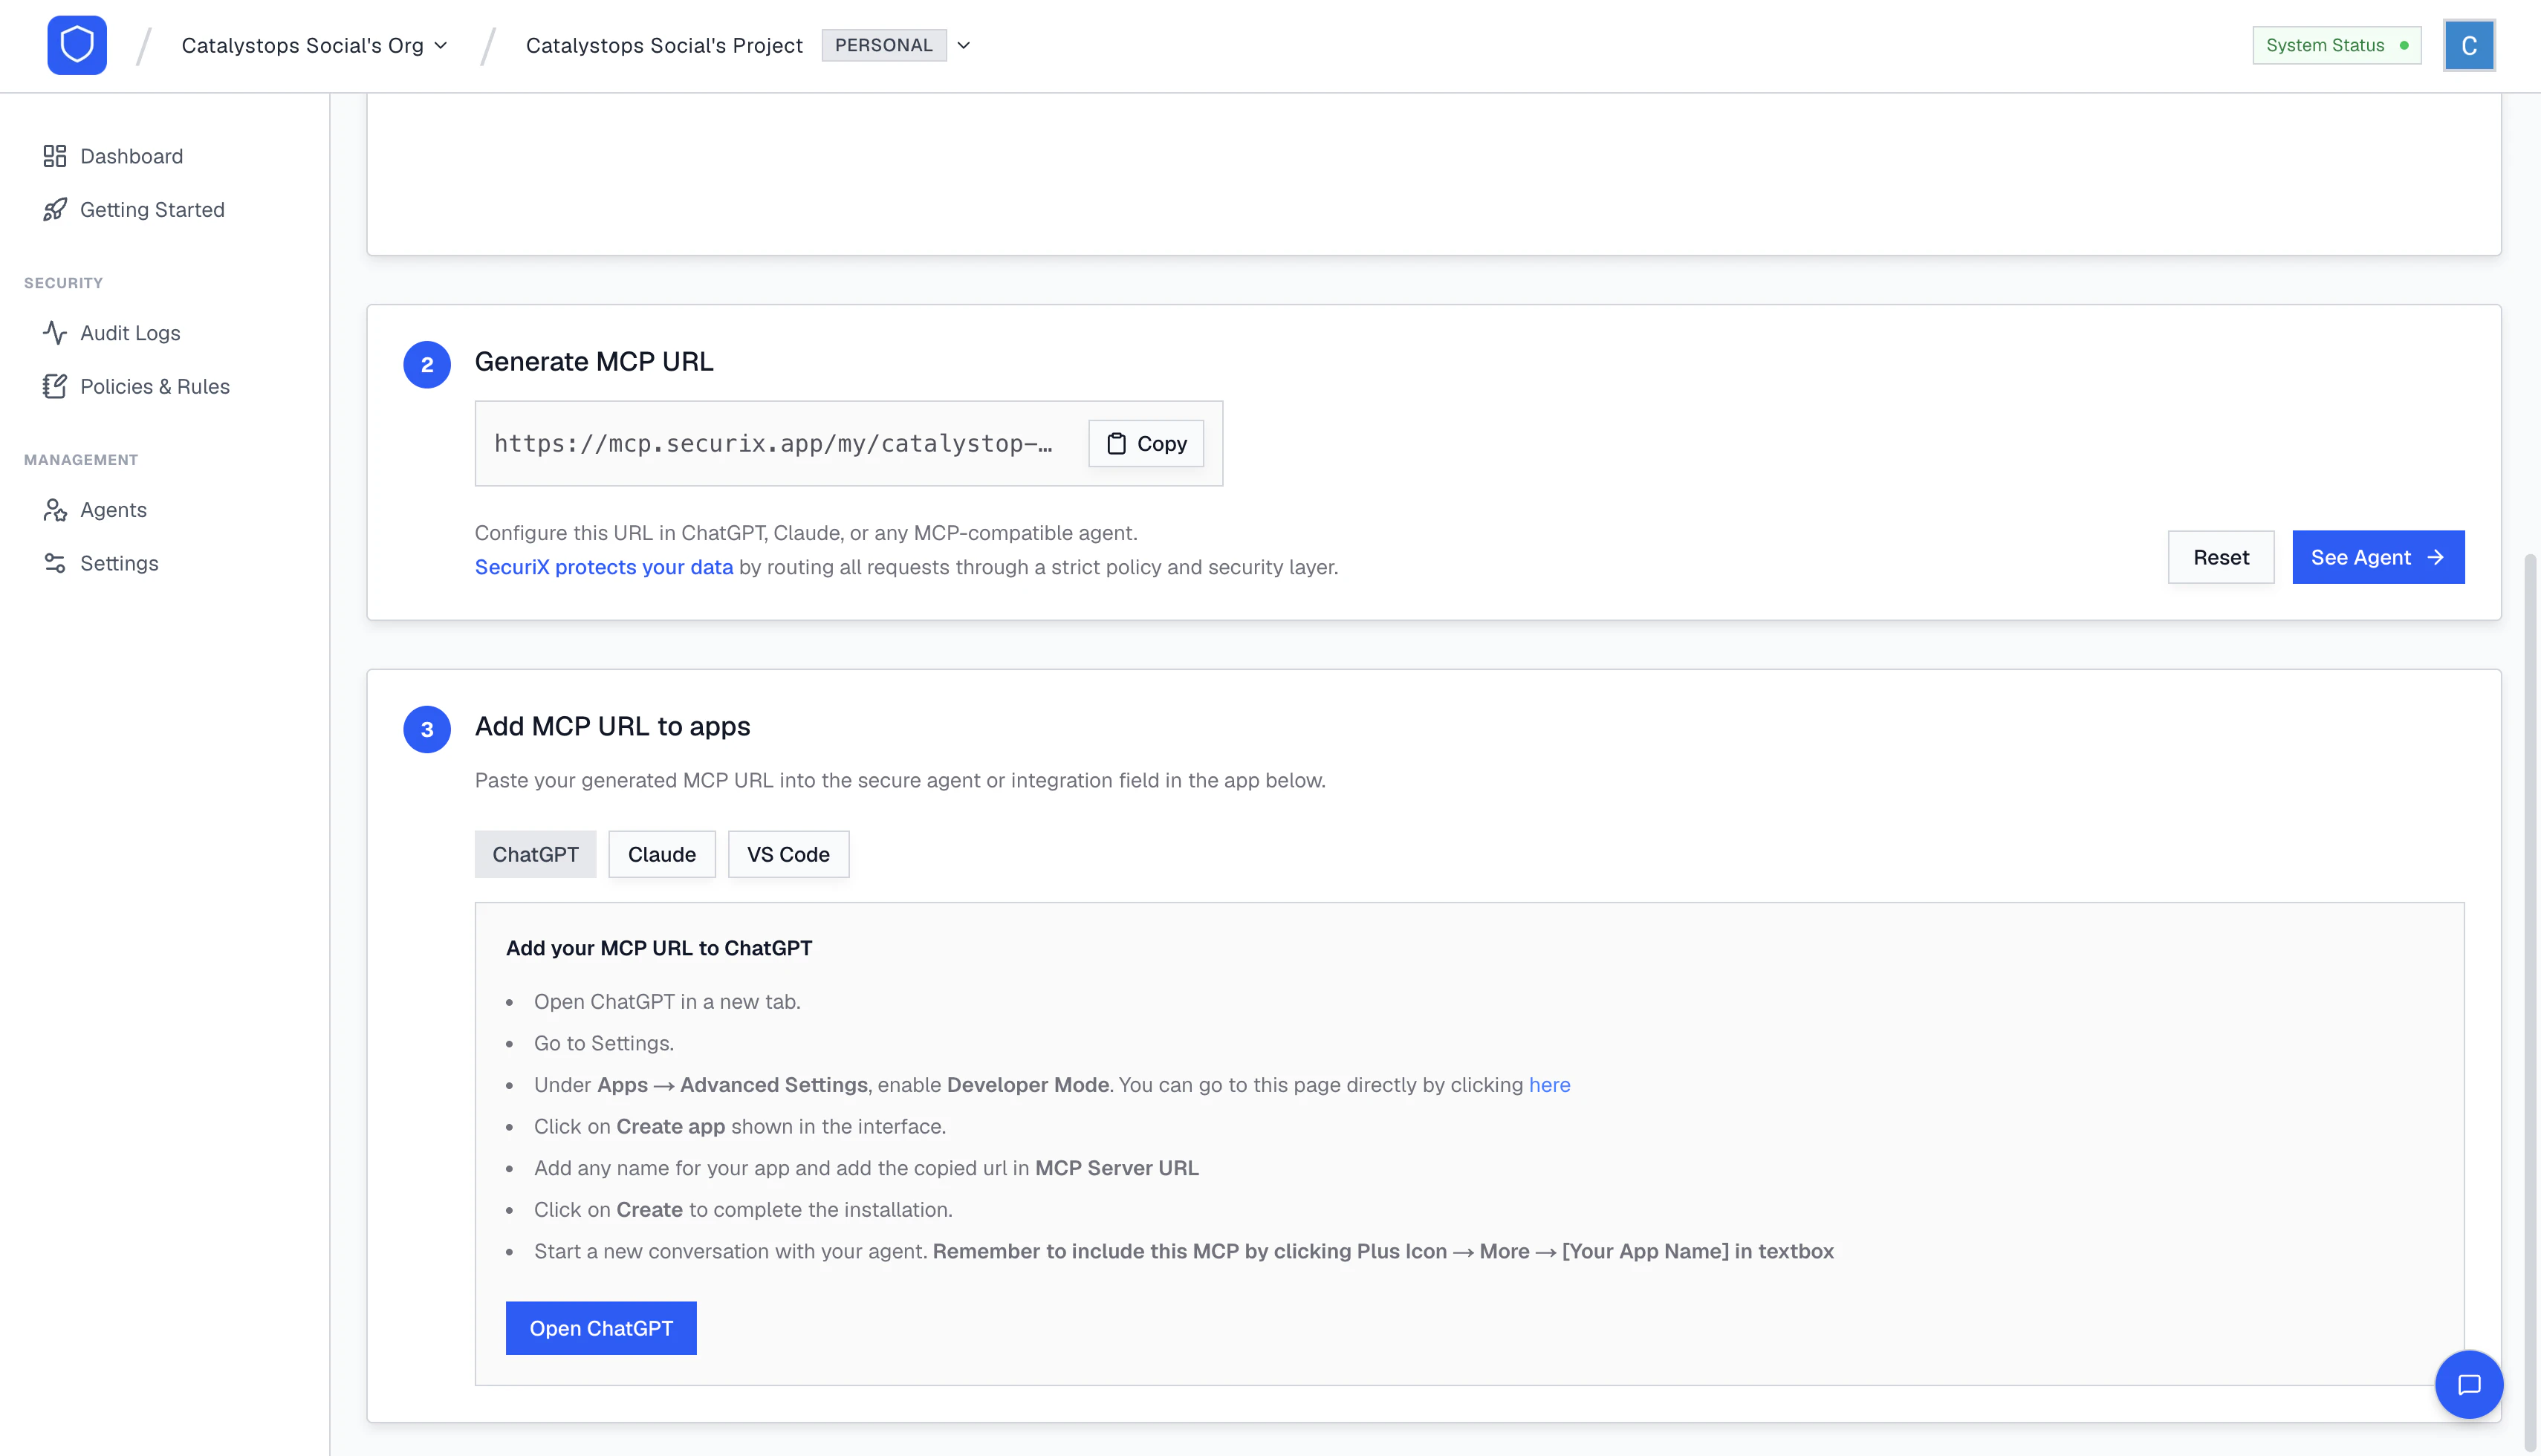Click the See Agent button
The image size is (2541, 1456).
coord(2378,557)
